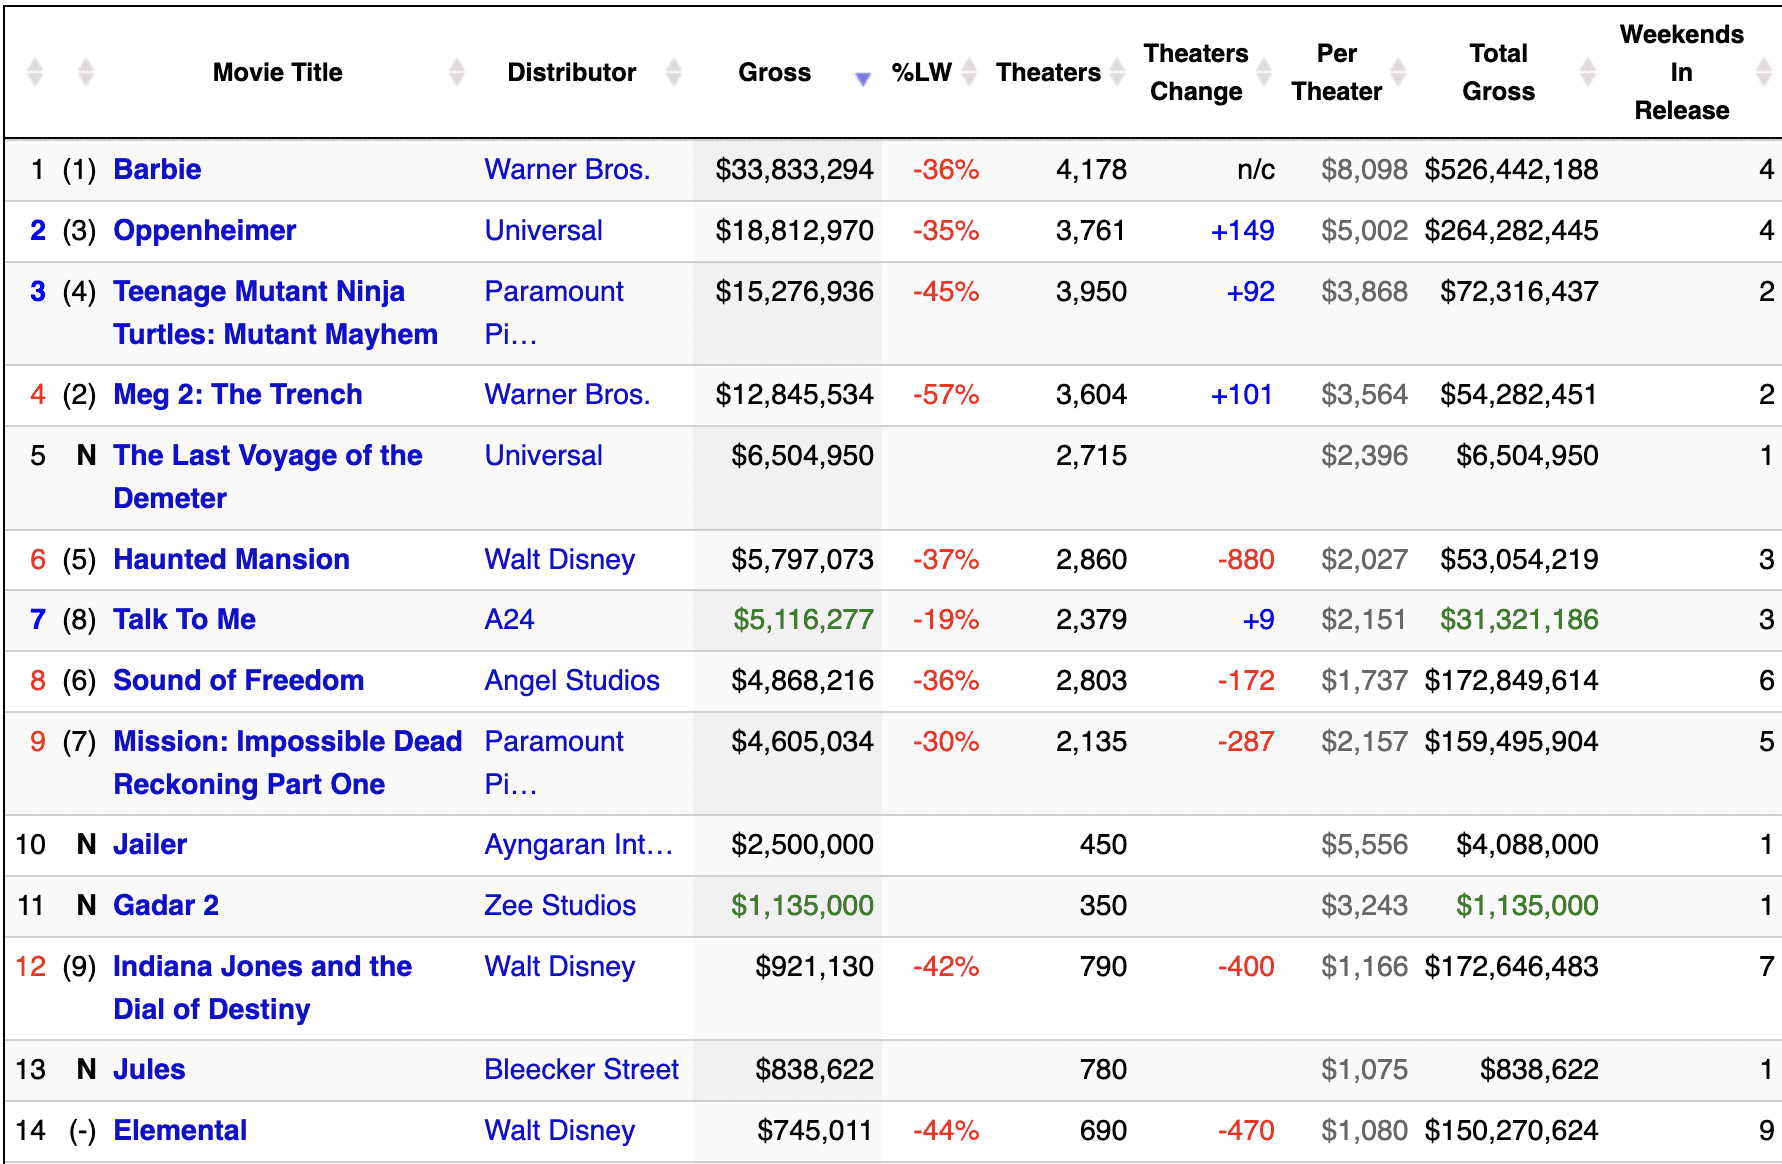
Task: Open Paramount distributor in Ninja Turtles row
Action: coord(554,312)
